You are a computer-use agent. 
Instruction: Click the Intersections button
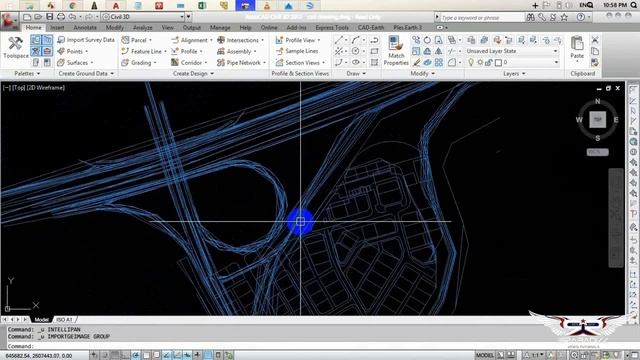tap(240, 40)
